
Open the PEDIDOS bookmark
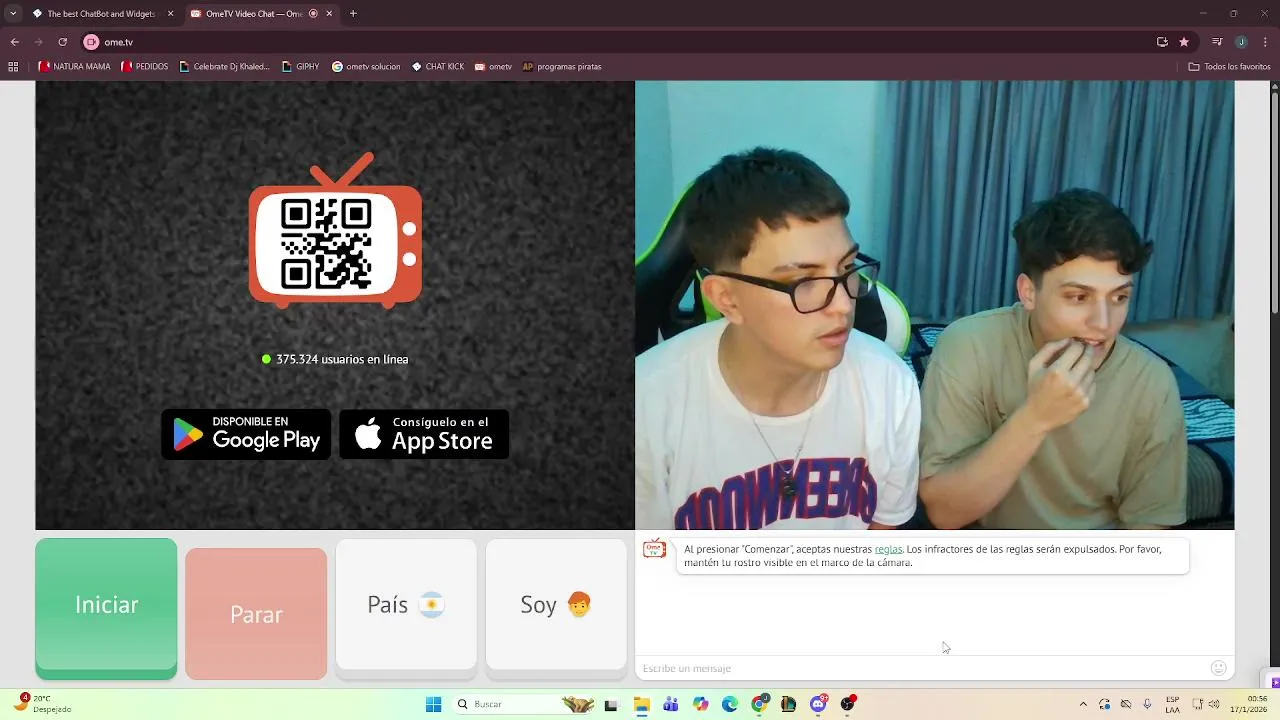145,67
